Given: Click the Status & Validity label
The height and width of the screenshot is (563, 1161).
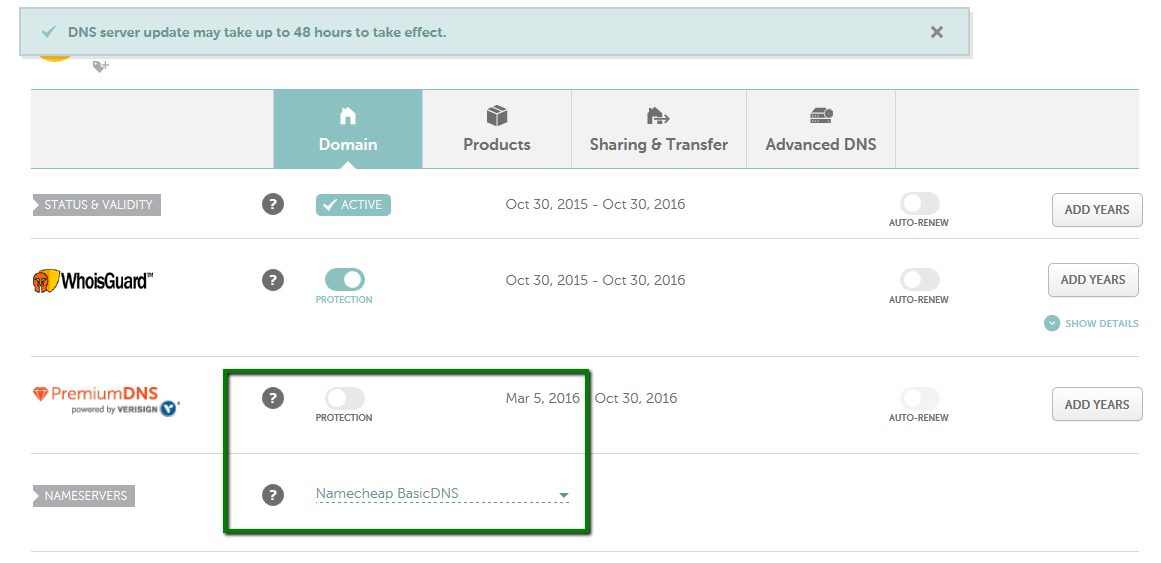Looking at the screenshot, I should point(97,205).
